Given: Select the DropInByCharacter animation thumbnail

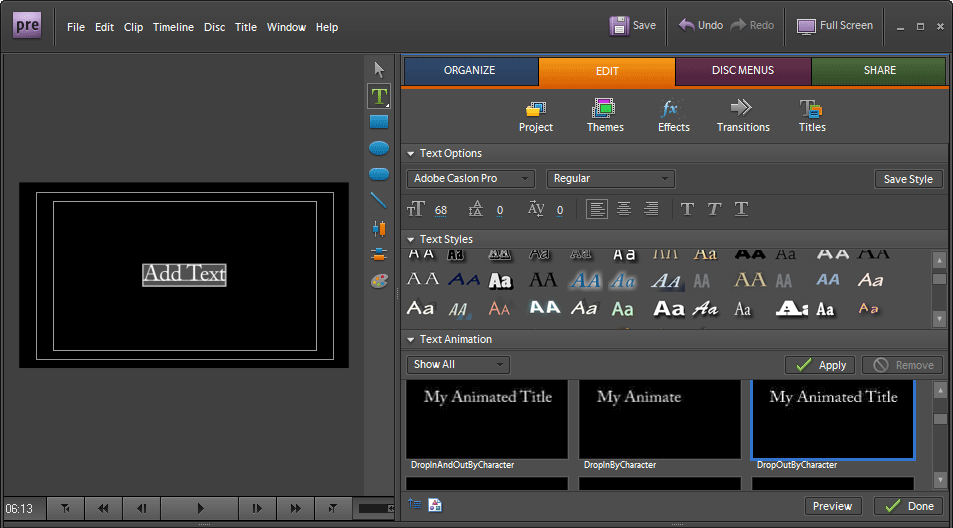Looking at the screenshot, I should point(659,420).
